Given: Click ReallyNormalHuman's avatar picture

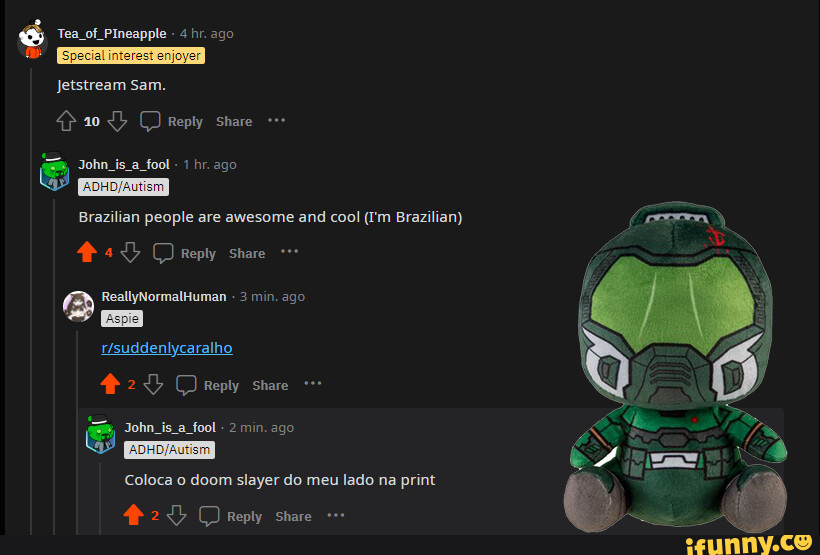Looking at the screenshot, I should click(78, 306).
